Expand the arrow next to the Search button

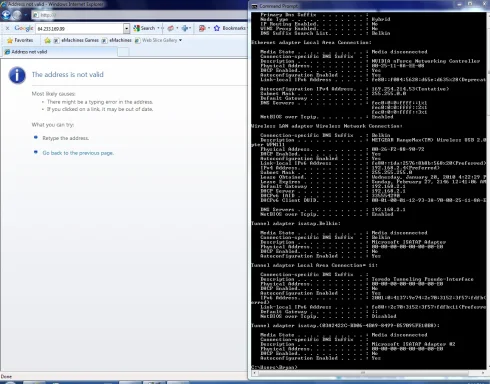click(158, 28)
